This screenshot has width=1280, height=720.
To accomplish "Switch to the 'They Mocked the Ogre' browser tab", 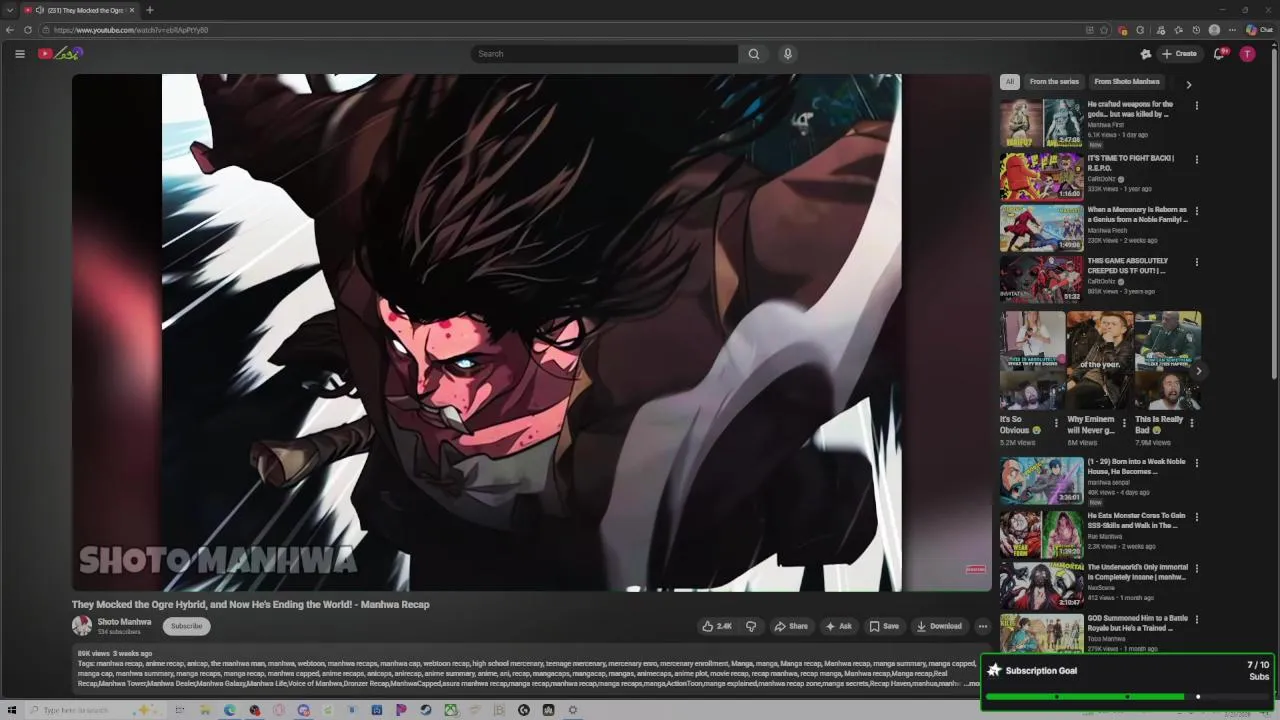I will pos(79,10).
